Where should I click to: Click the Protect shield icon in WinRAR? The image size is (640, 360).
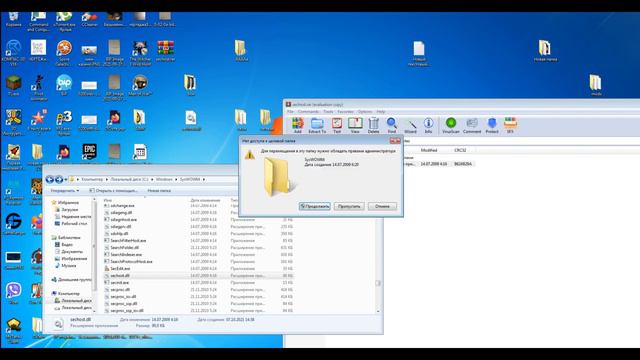(x=492, y=125)
